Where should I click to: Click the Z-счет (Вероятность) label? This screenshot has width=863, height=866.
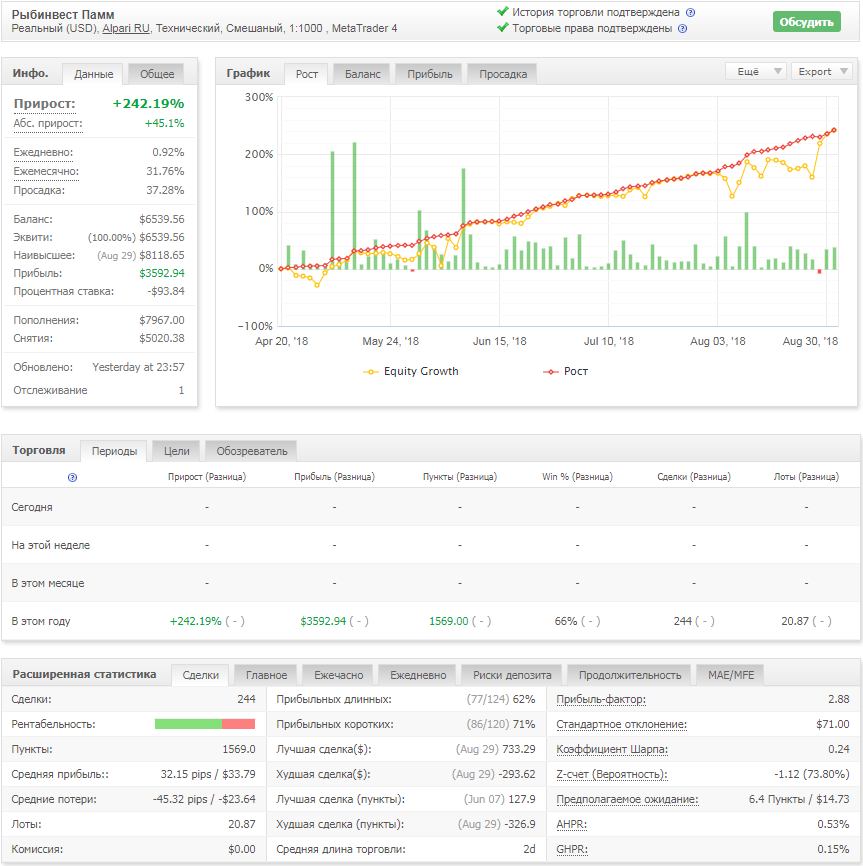tap(612, 774)
